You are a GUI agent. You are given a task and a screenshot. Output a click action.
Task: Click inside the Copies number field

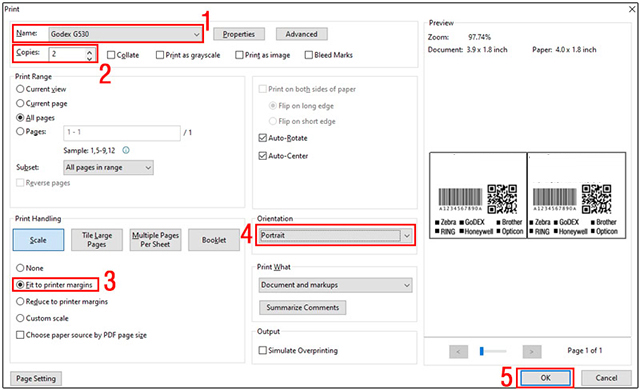tap(67, 54)
